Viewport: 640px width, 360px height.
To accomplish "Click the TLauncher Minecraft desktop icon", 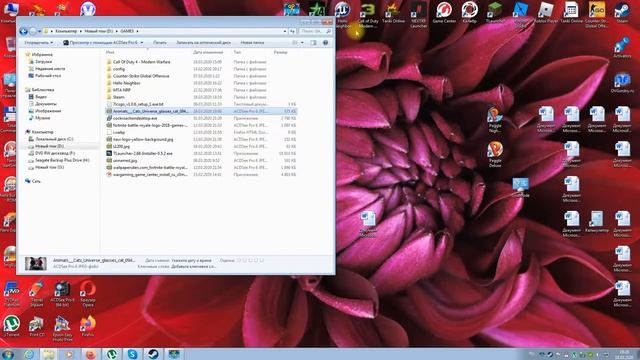I will point(495,13).
